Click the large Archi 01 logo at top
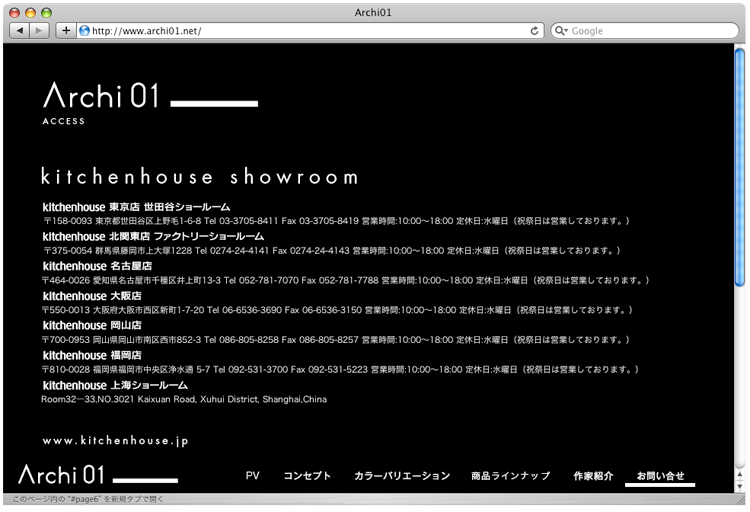750x512 pixels. click(150, 95)
